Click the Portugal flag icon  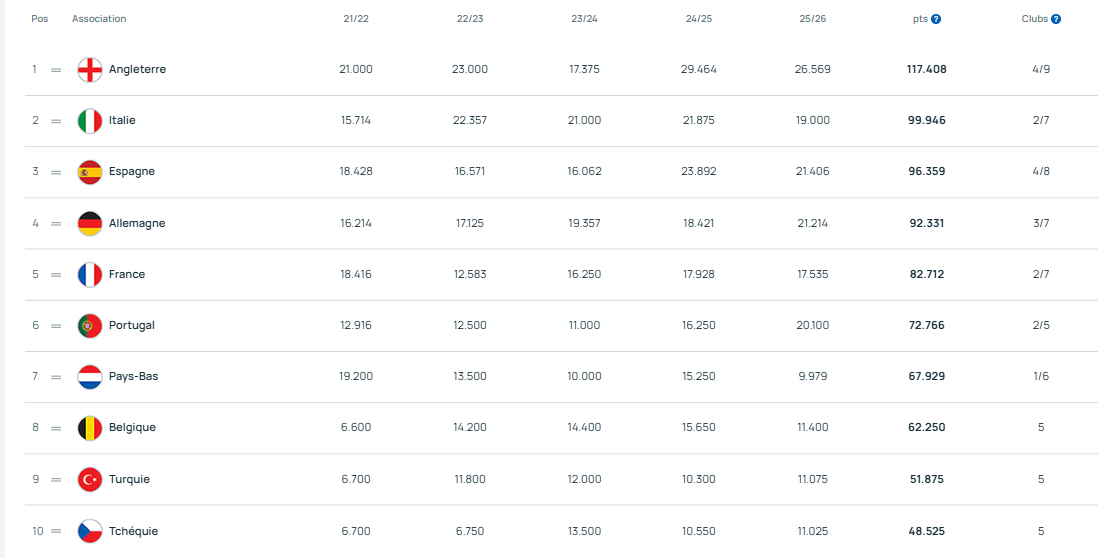[90, 325]
